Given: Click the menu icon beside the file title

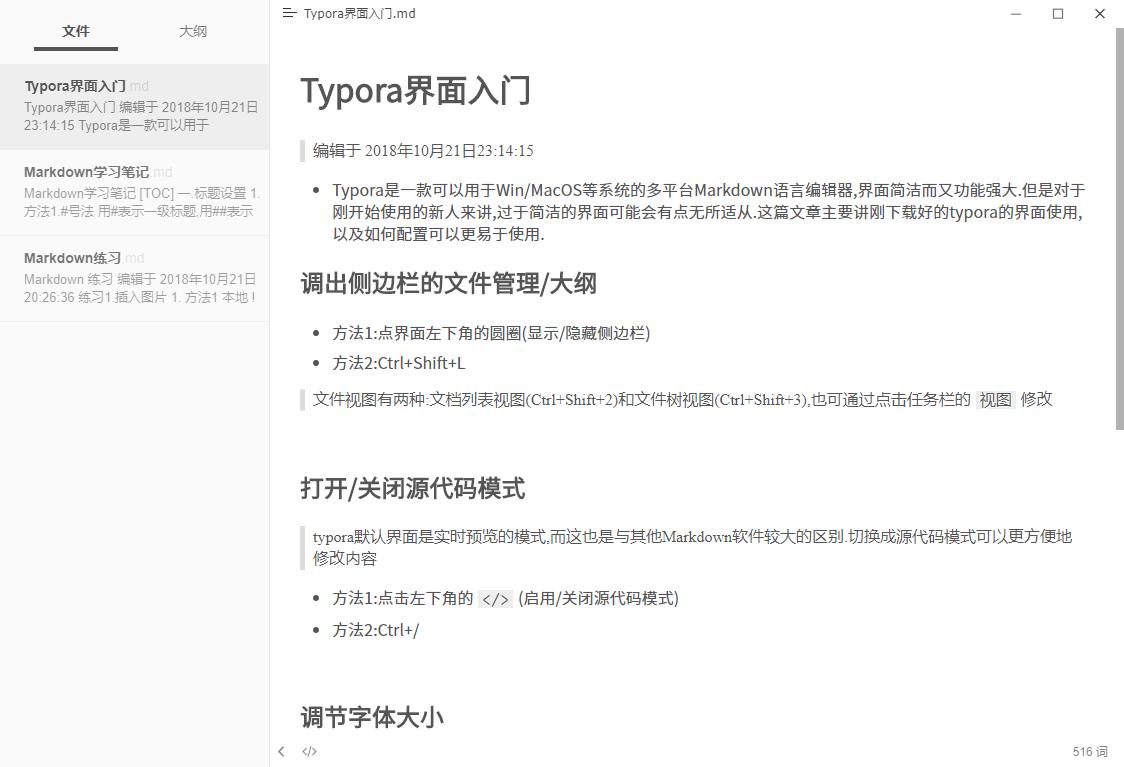Looking at the screenshot, I should (289, 13).
